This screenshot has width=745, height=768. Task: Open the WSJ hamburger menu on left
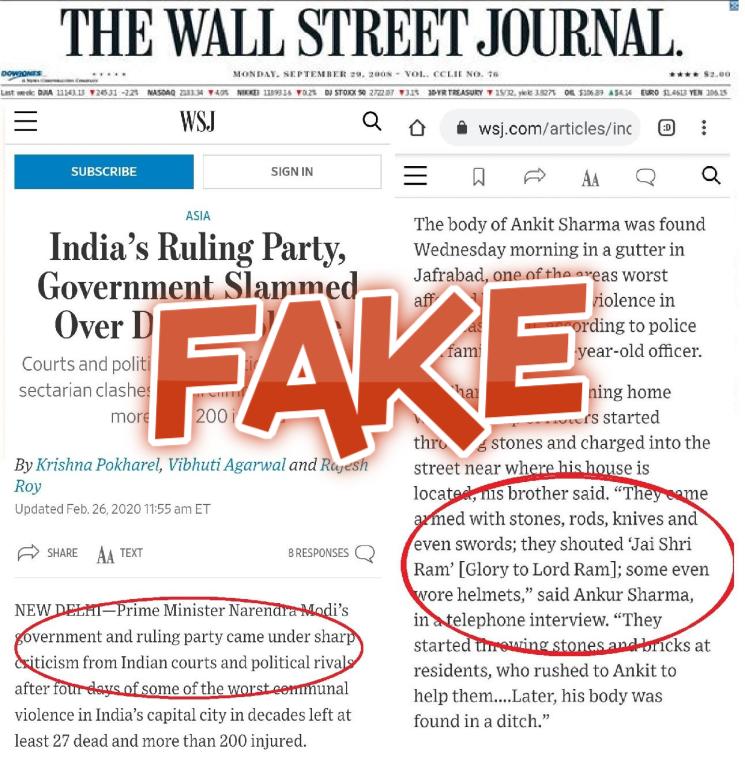(x=25, y=121)
